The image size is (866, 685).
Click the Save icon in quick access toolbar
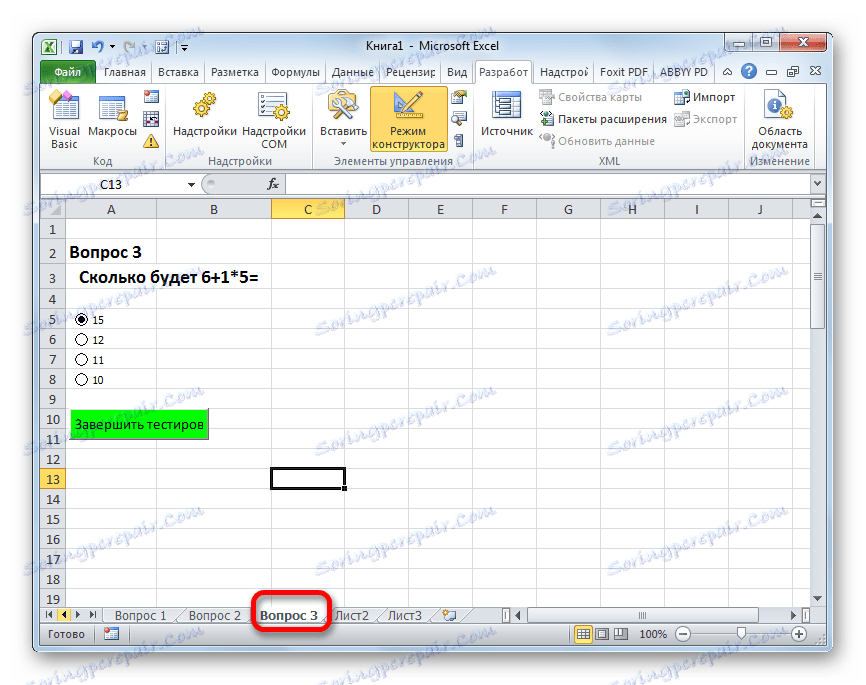pyautogui.click(x=76, y=47)
